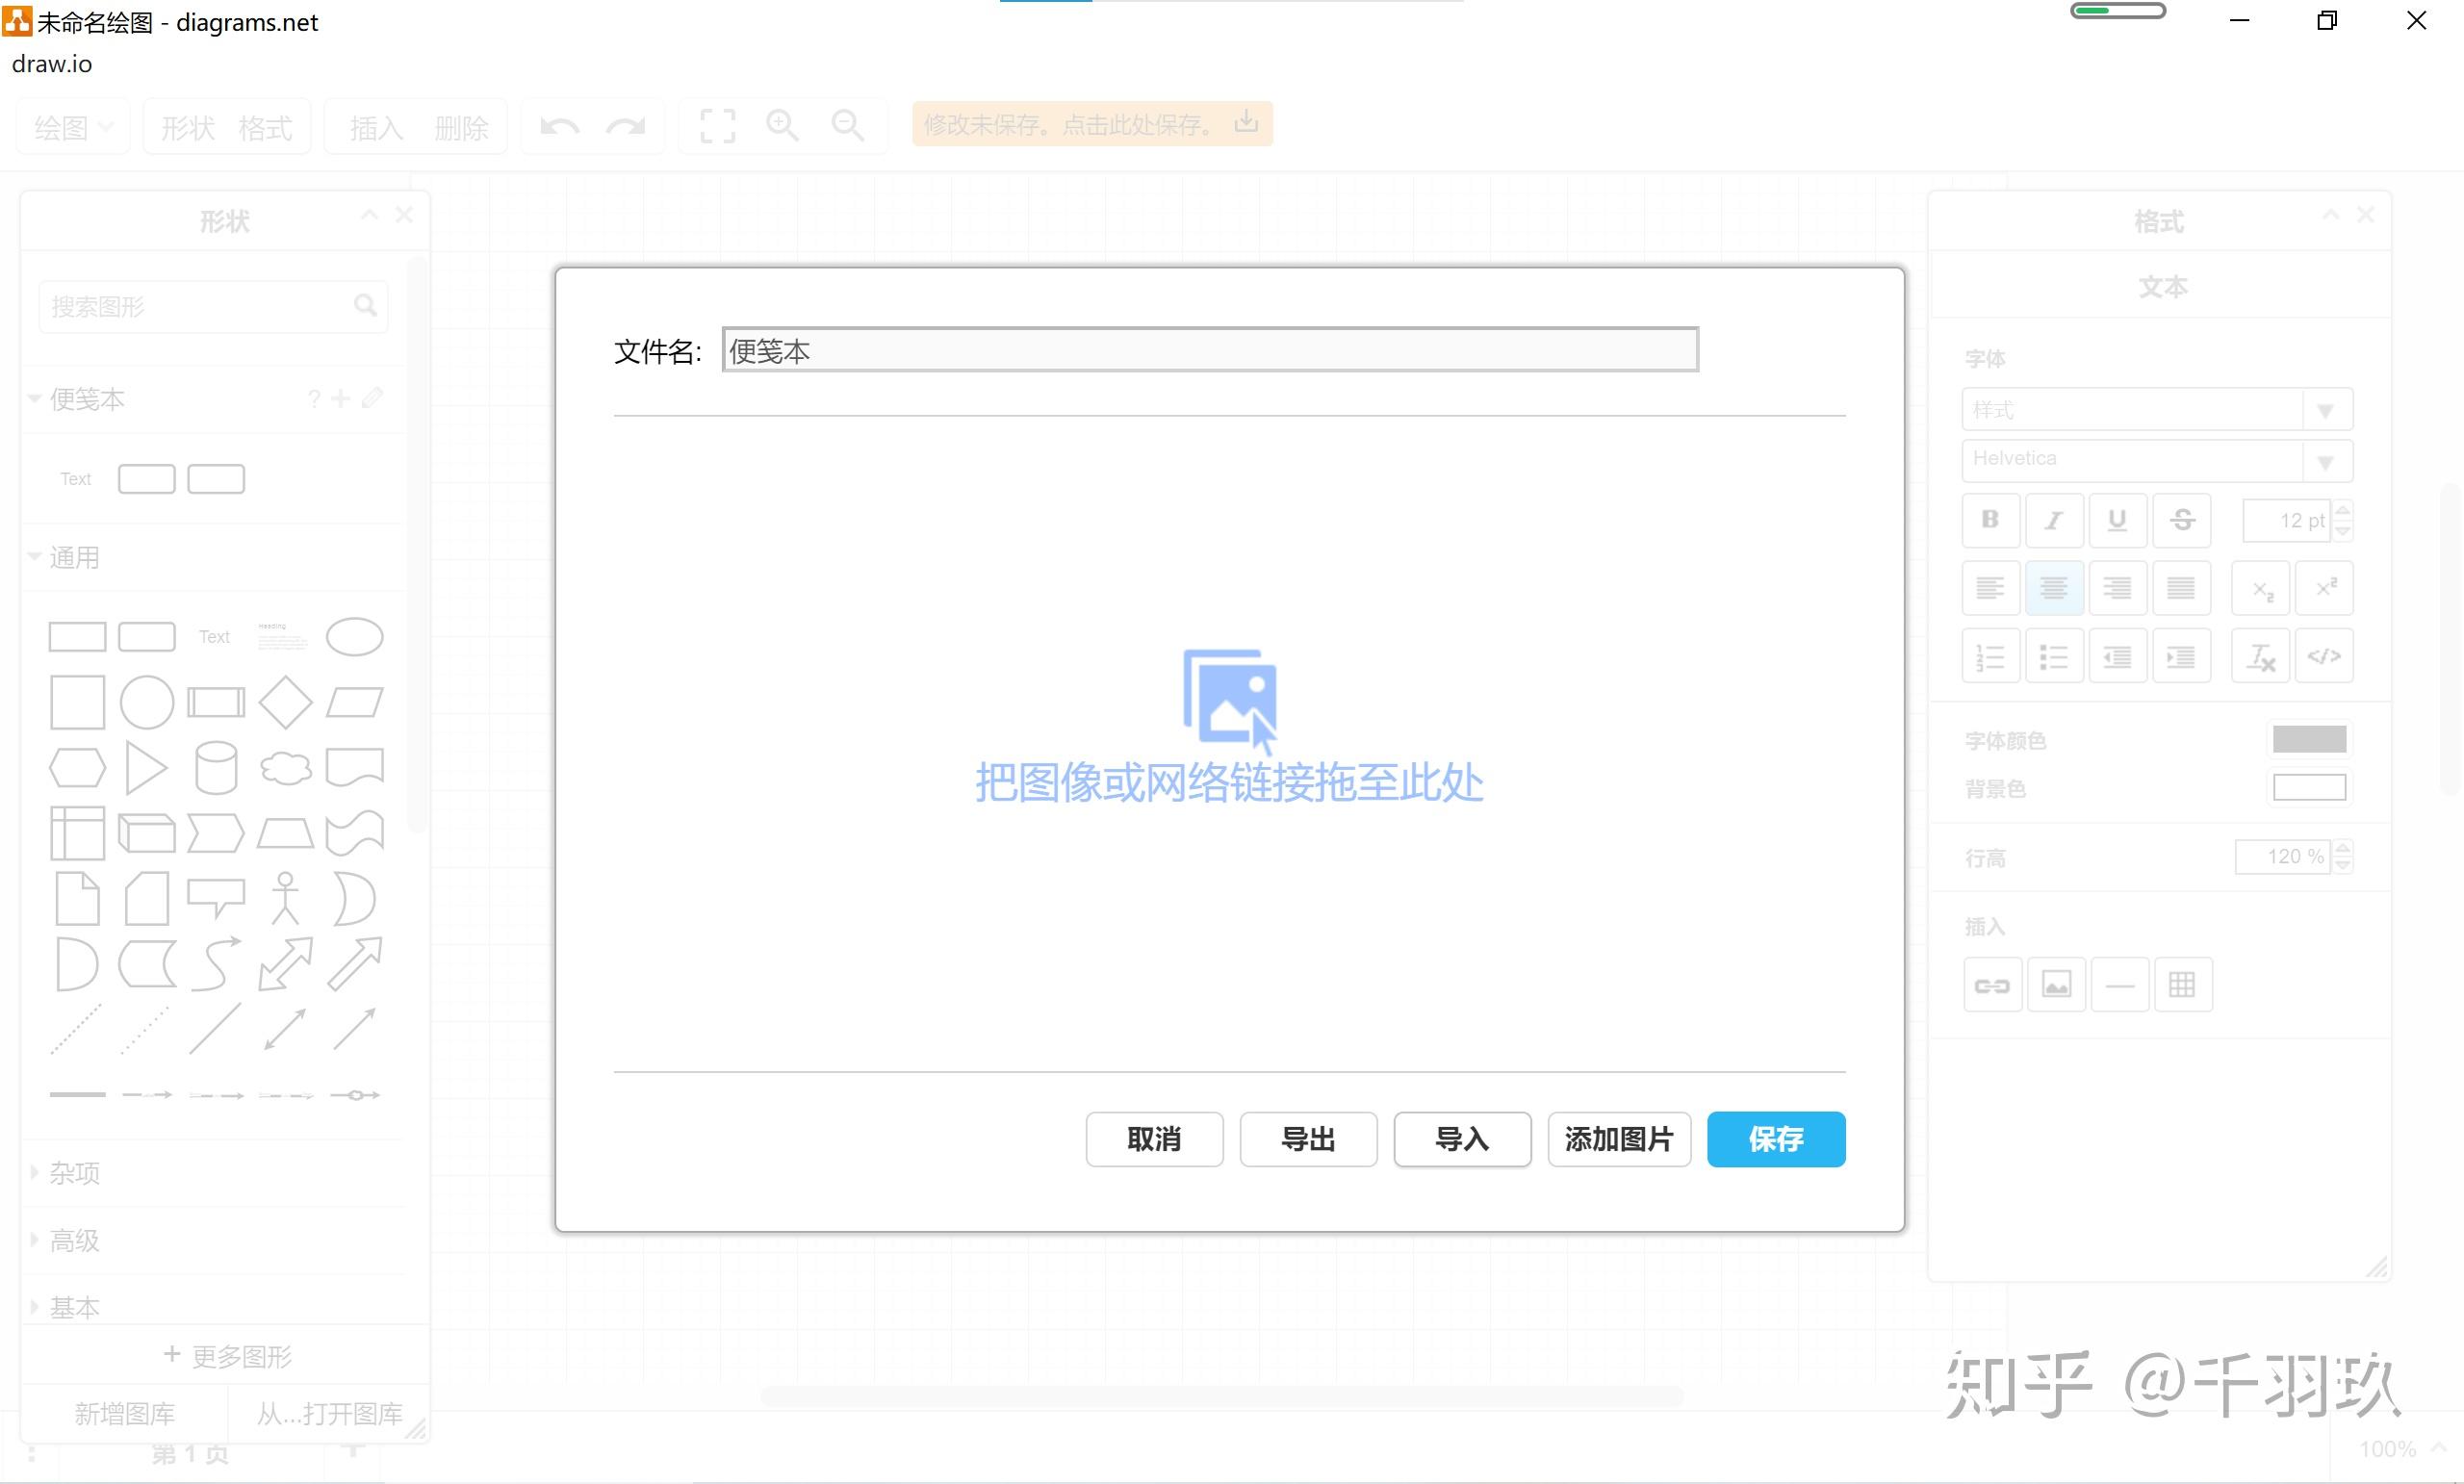Toggle bold text formatting
This screenshot has width=2464, height=1484.
click(1990, 520)
